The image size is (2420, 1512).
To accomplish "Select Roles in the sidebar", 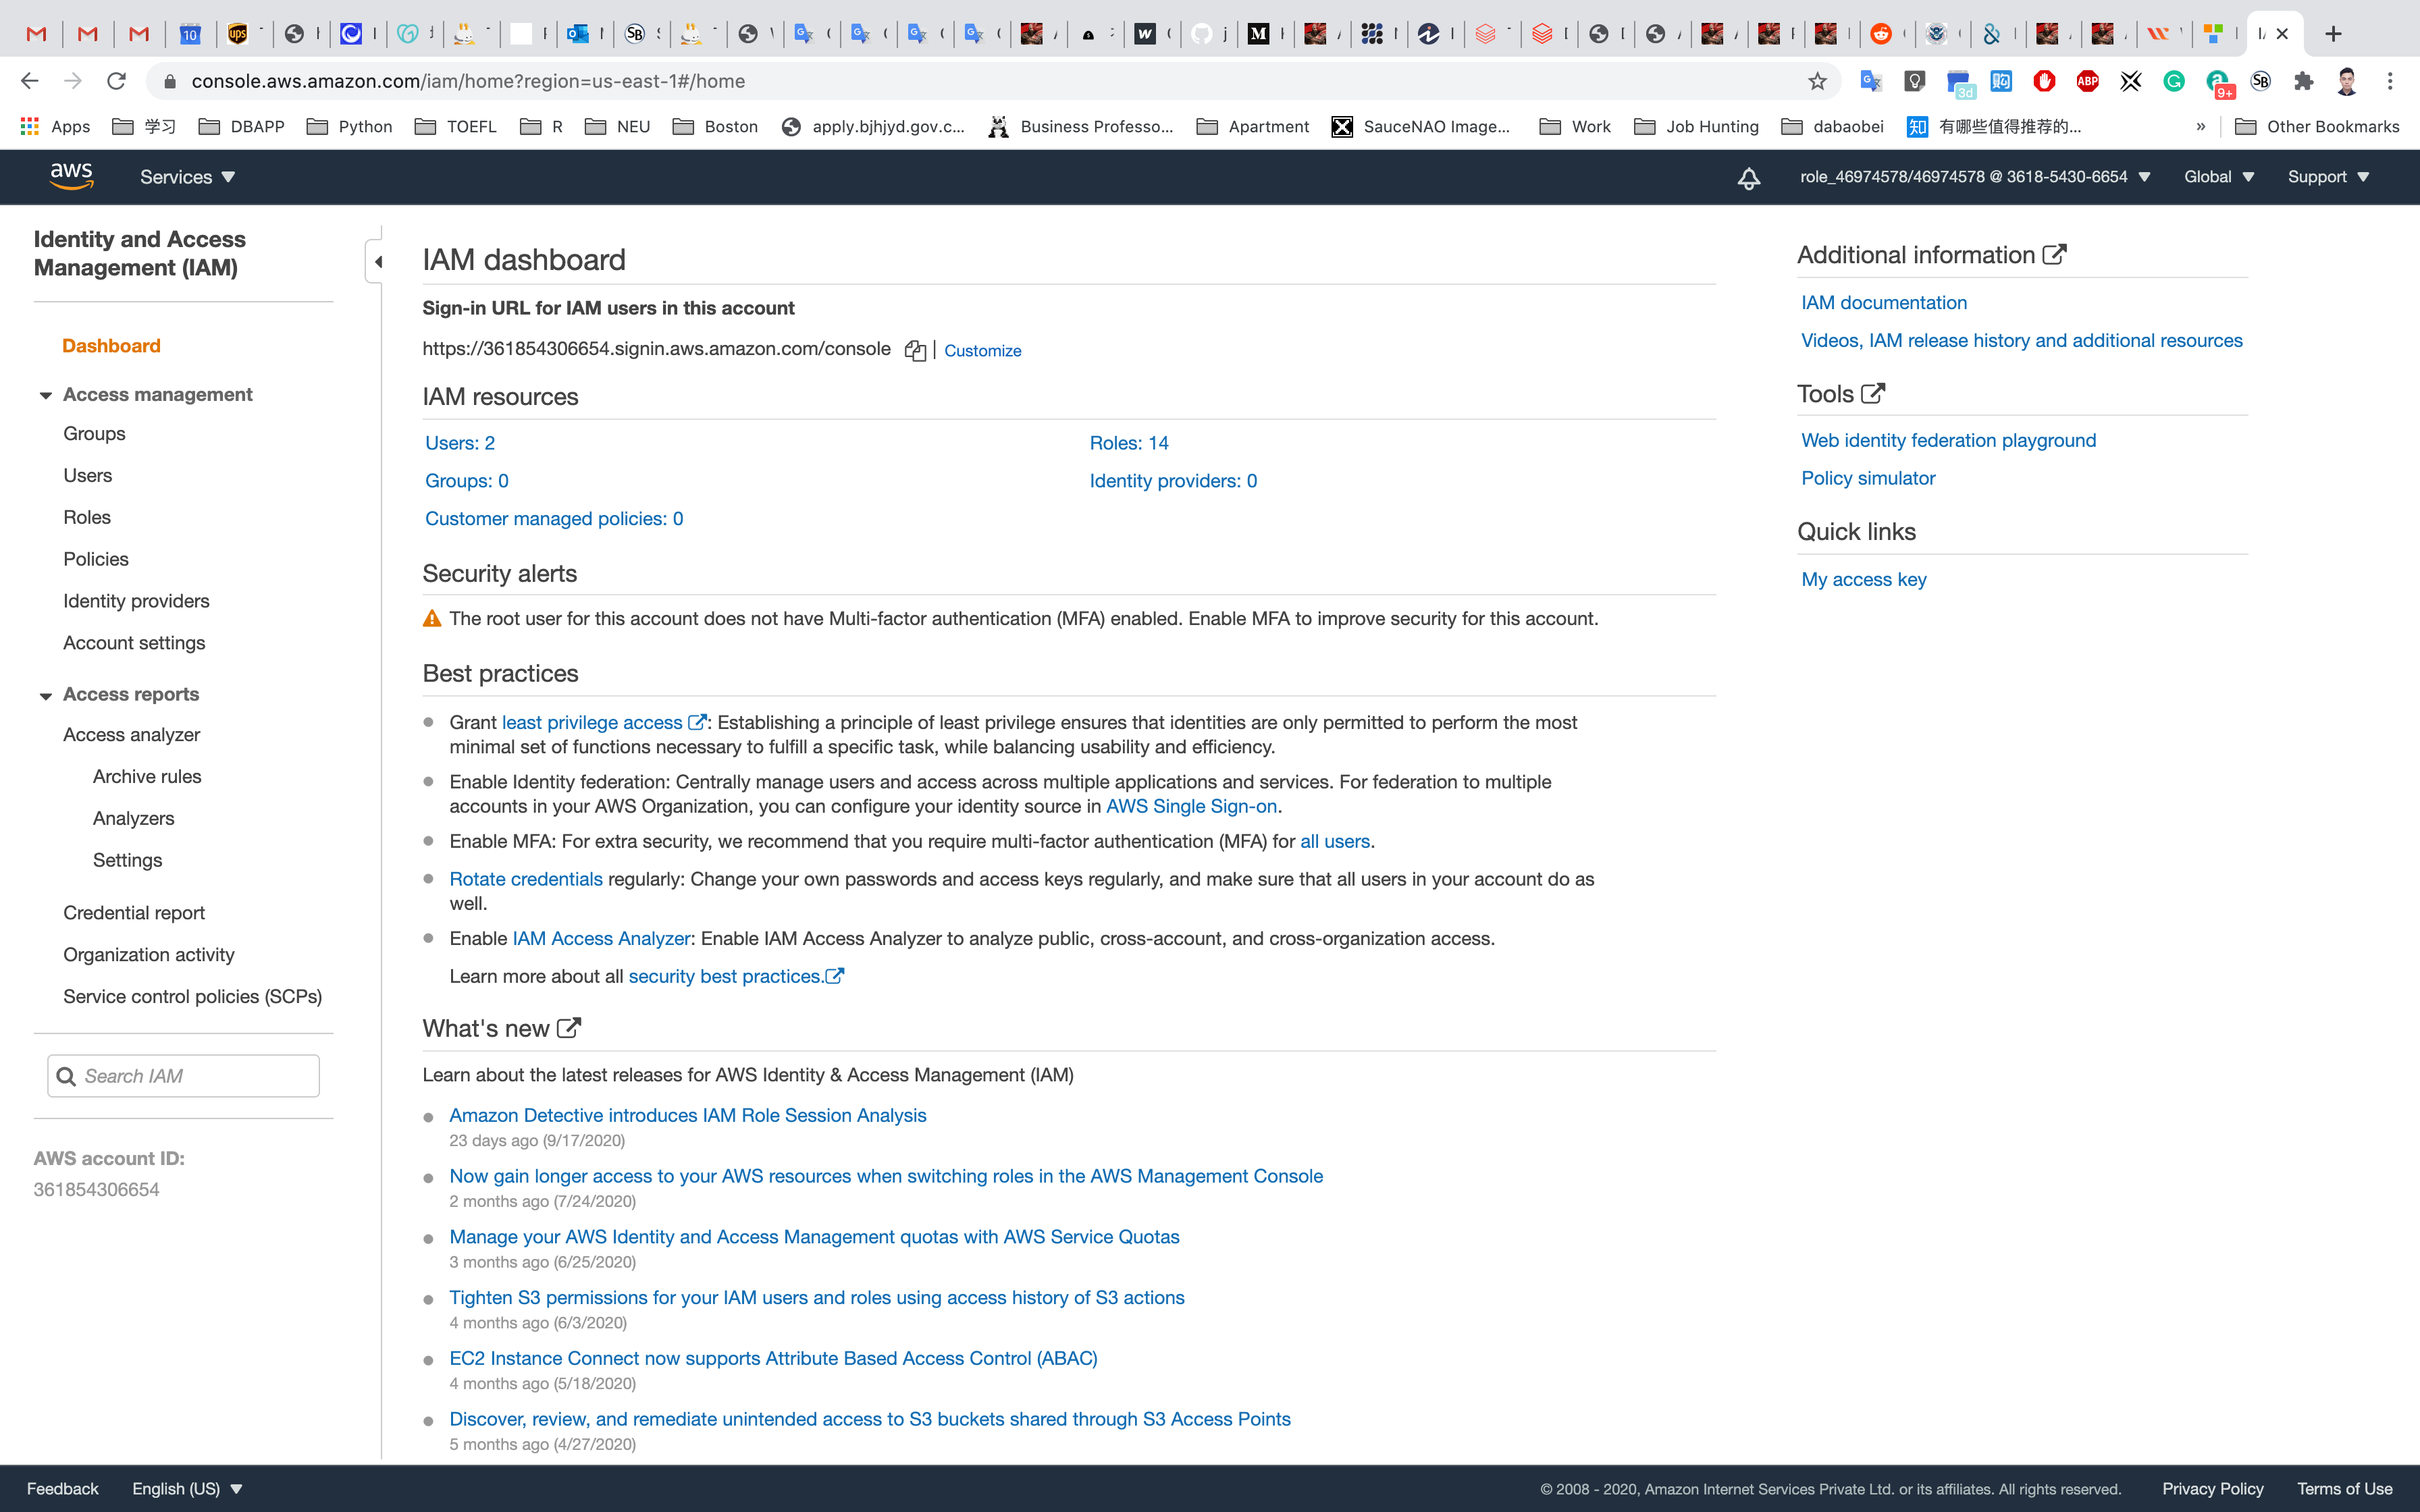I will tap(87, 517).
